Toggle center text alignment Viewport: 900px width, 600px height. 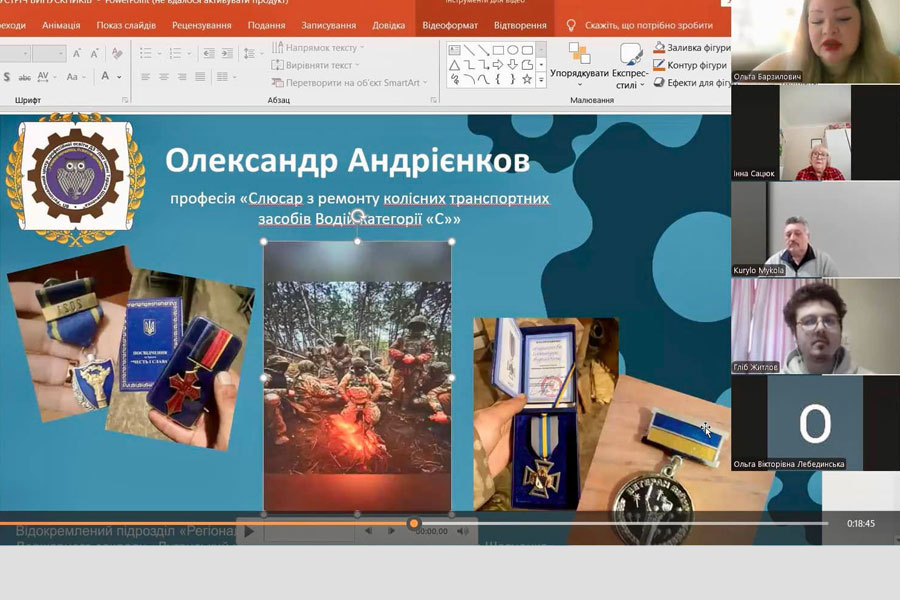(x=163, y=77)
